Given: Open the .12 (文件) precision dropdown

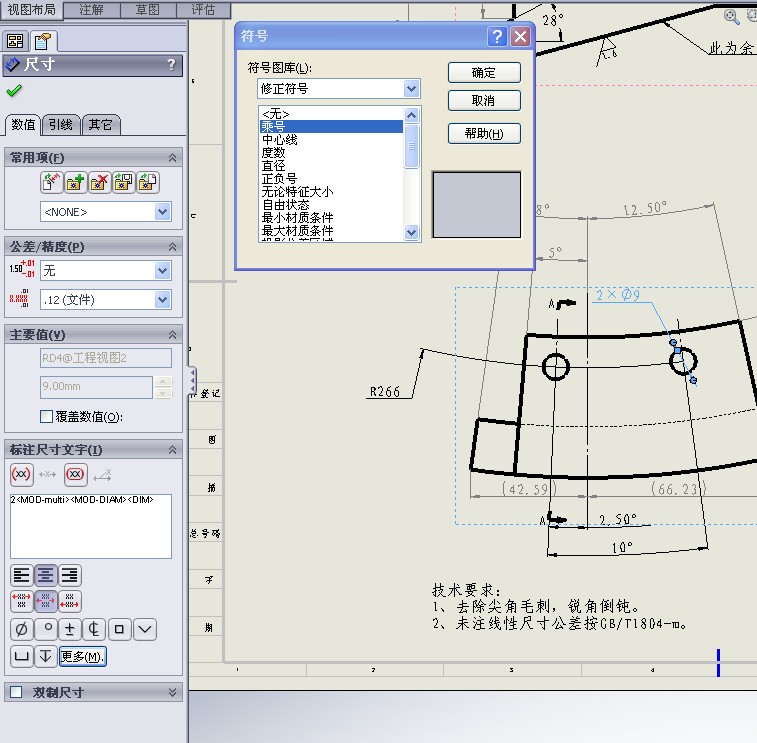Looking at the screenshot, I should coord(163,299).
